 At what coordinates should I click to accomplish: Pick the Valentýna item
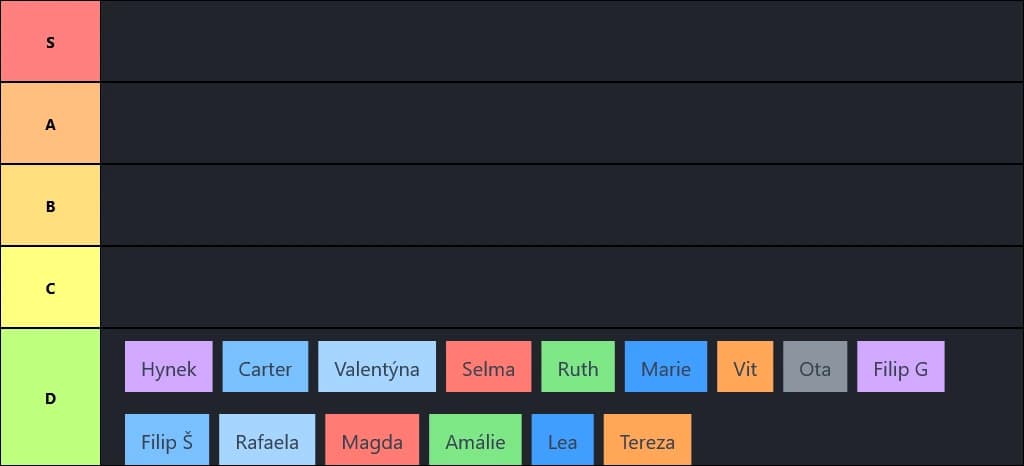point(377,367)
